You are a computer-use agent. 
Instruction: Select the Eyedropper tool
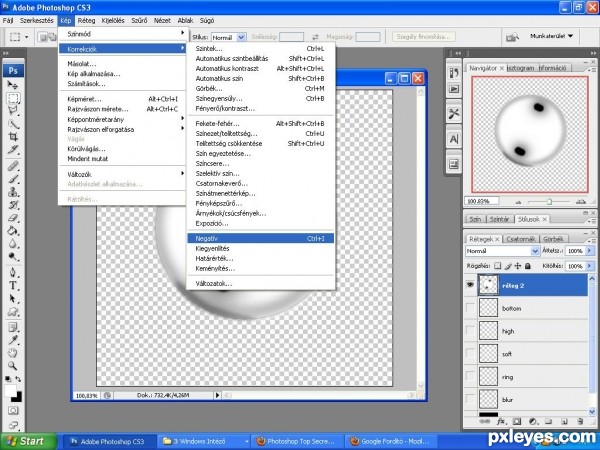(13, 340)
